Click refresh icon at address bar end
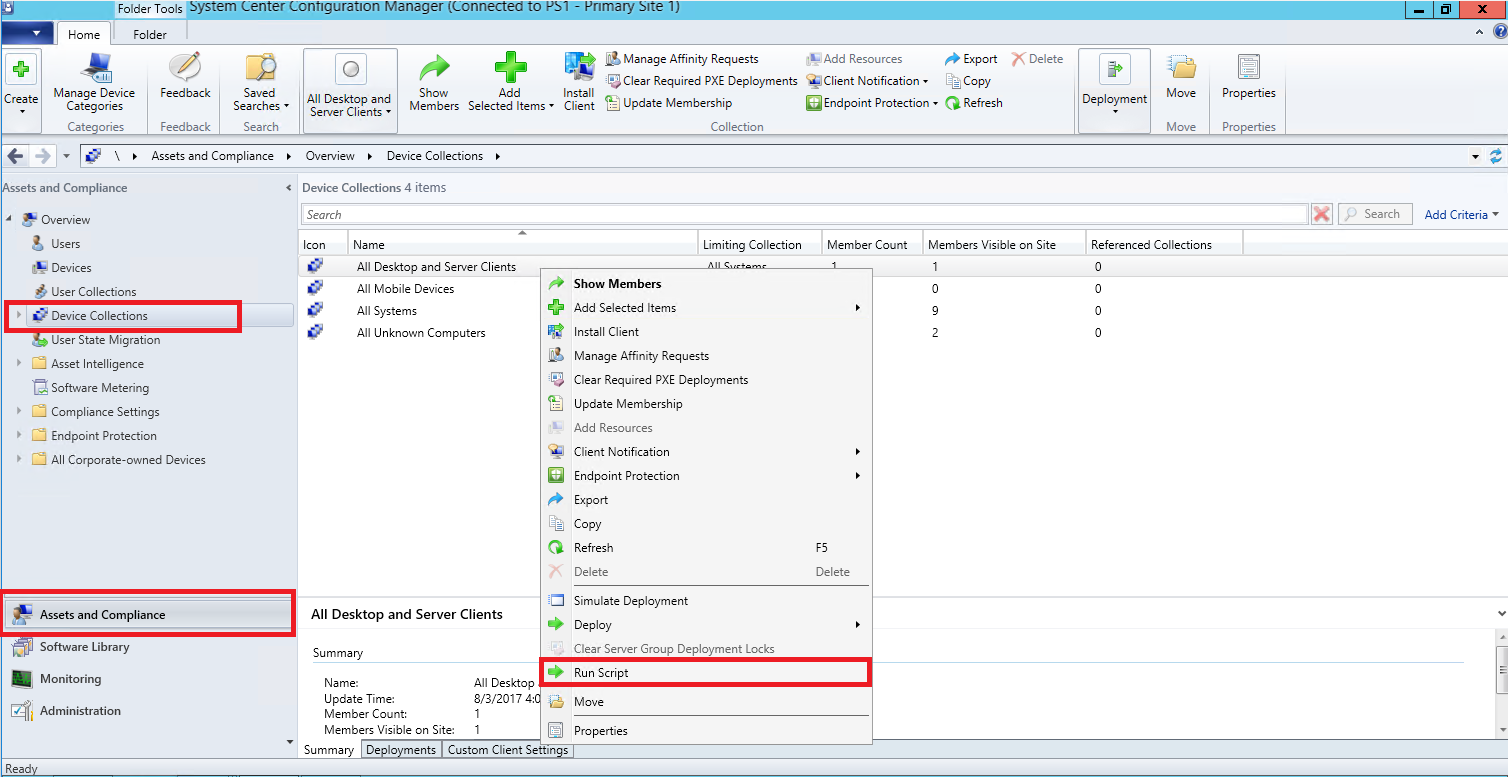 coord(1496,156)
